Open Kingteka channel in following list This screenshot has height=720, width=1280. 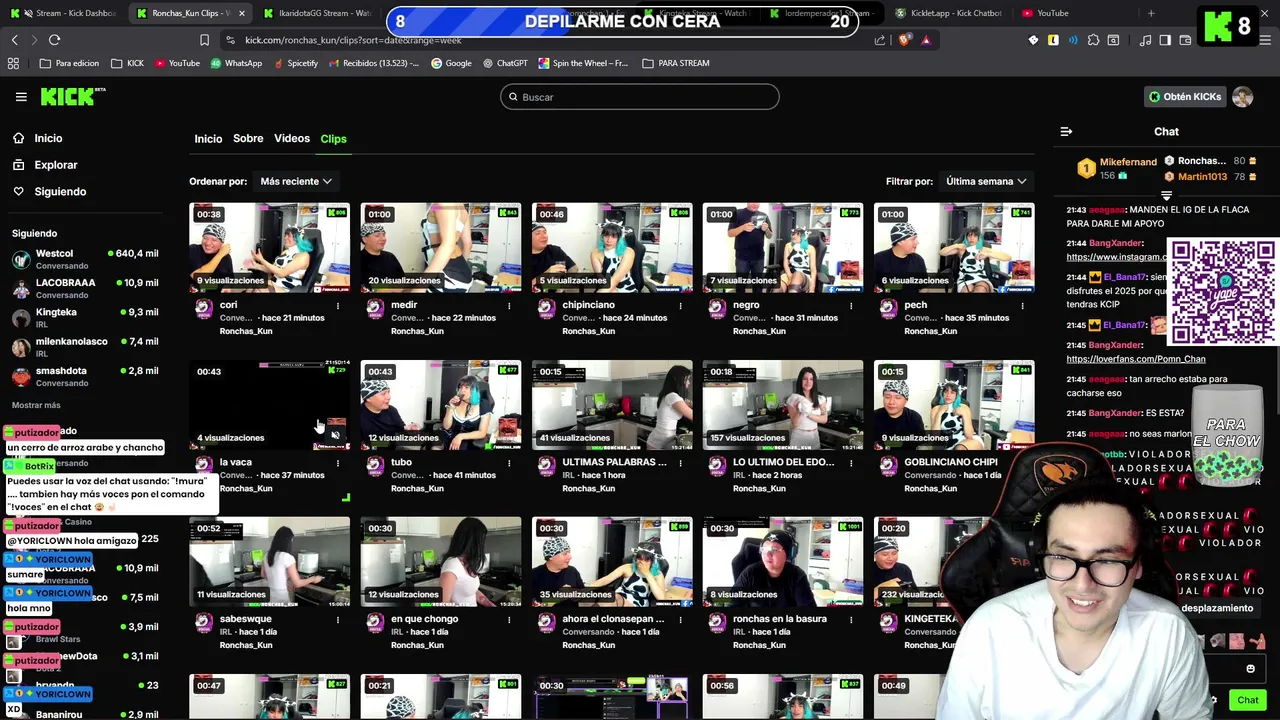[85, 317]
